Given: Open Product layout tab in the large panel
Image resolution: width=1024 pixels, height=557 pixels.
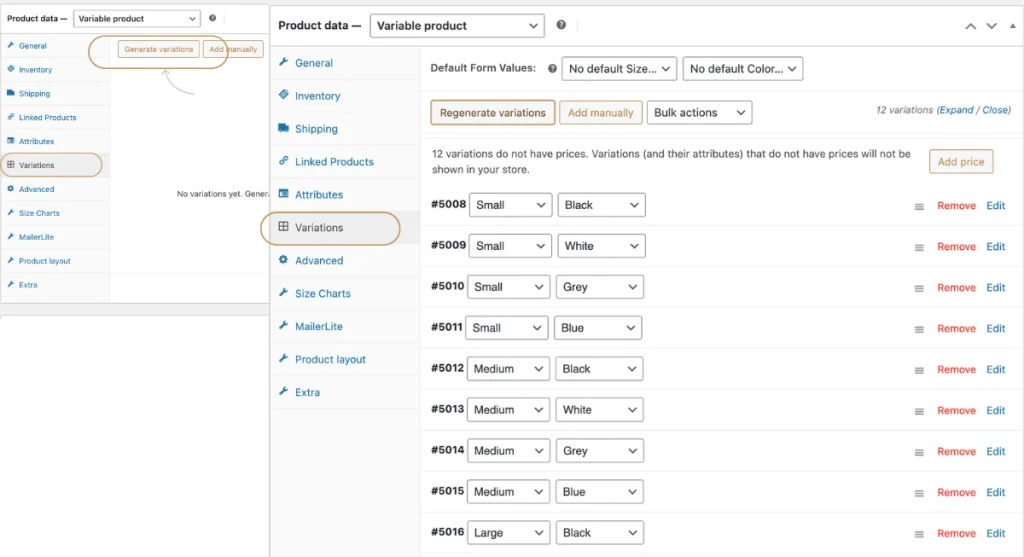Looking at the screenshot, I should (x=330, y=359).
